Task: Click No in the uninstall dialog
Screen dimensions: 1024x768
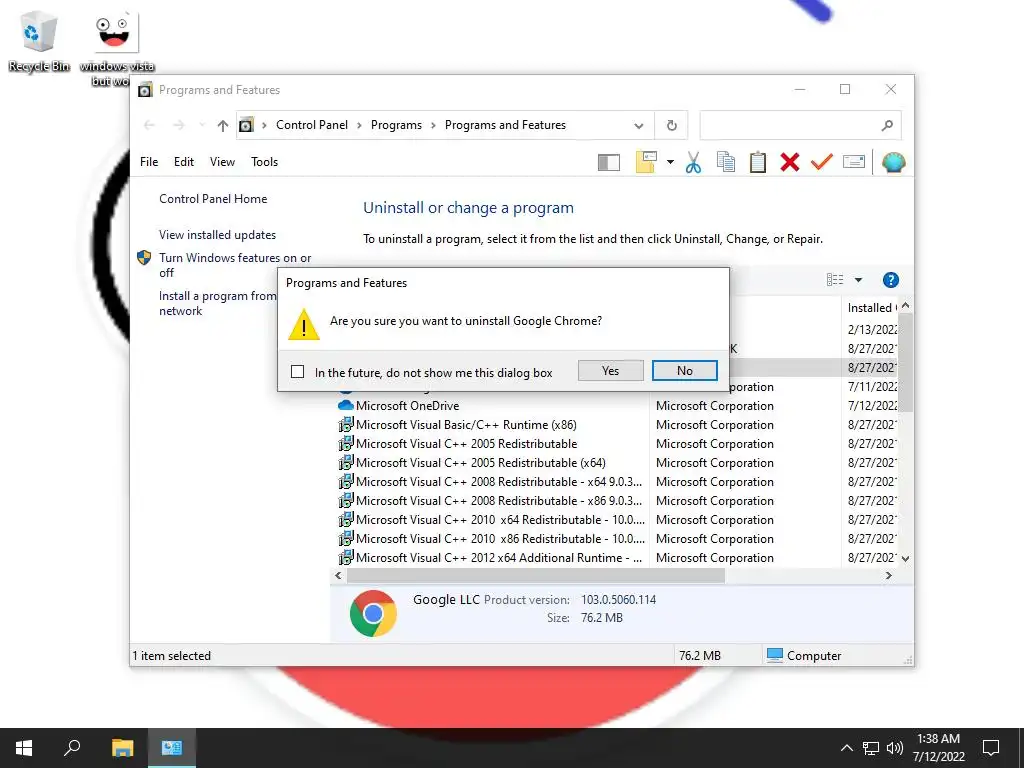Action: tap(684, 371)
